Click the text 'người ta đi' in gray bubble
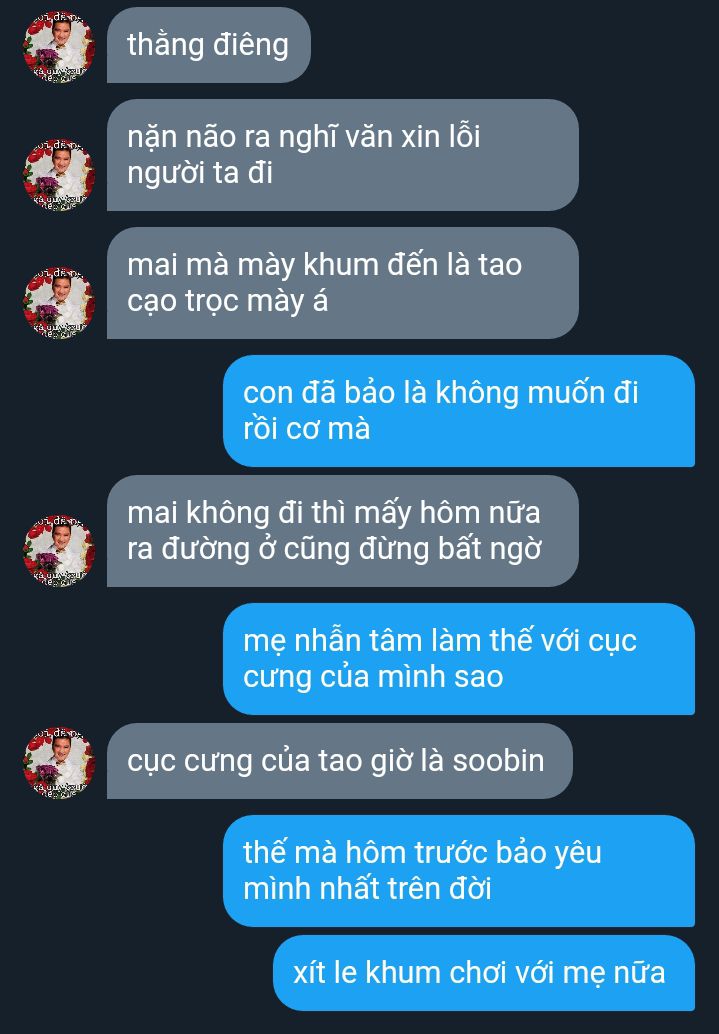The height and width of the screenshot is (1034, 719). [200, 173]
